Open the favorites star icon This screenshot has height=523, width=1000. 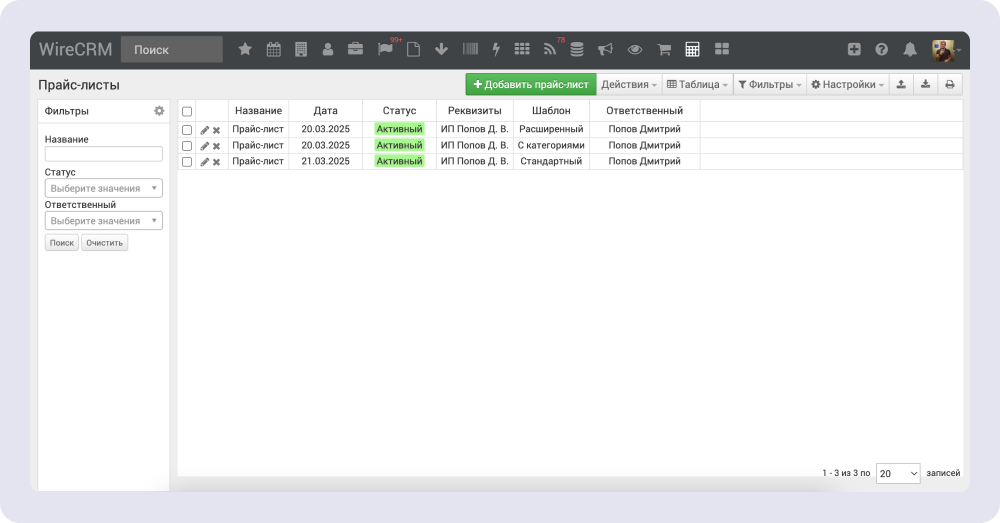pyautogui.click(x=245, y=49)
